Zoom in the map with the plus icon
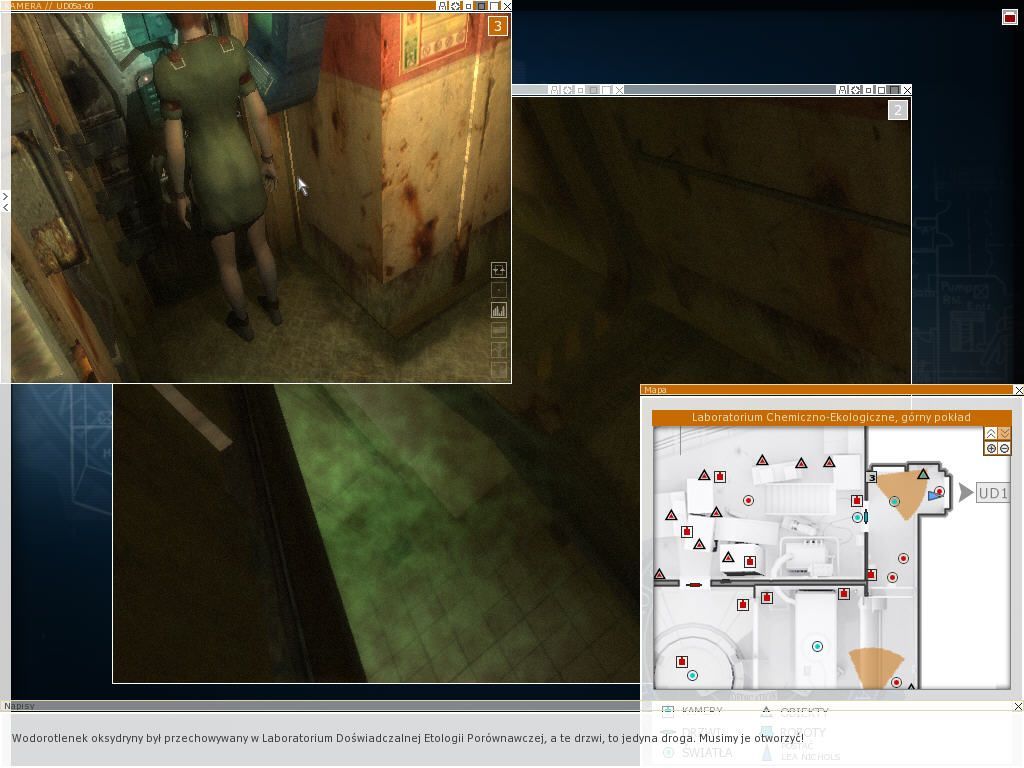Screen dimensions: 1024x768 991,449
